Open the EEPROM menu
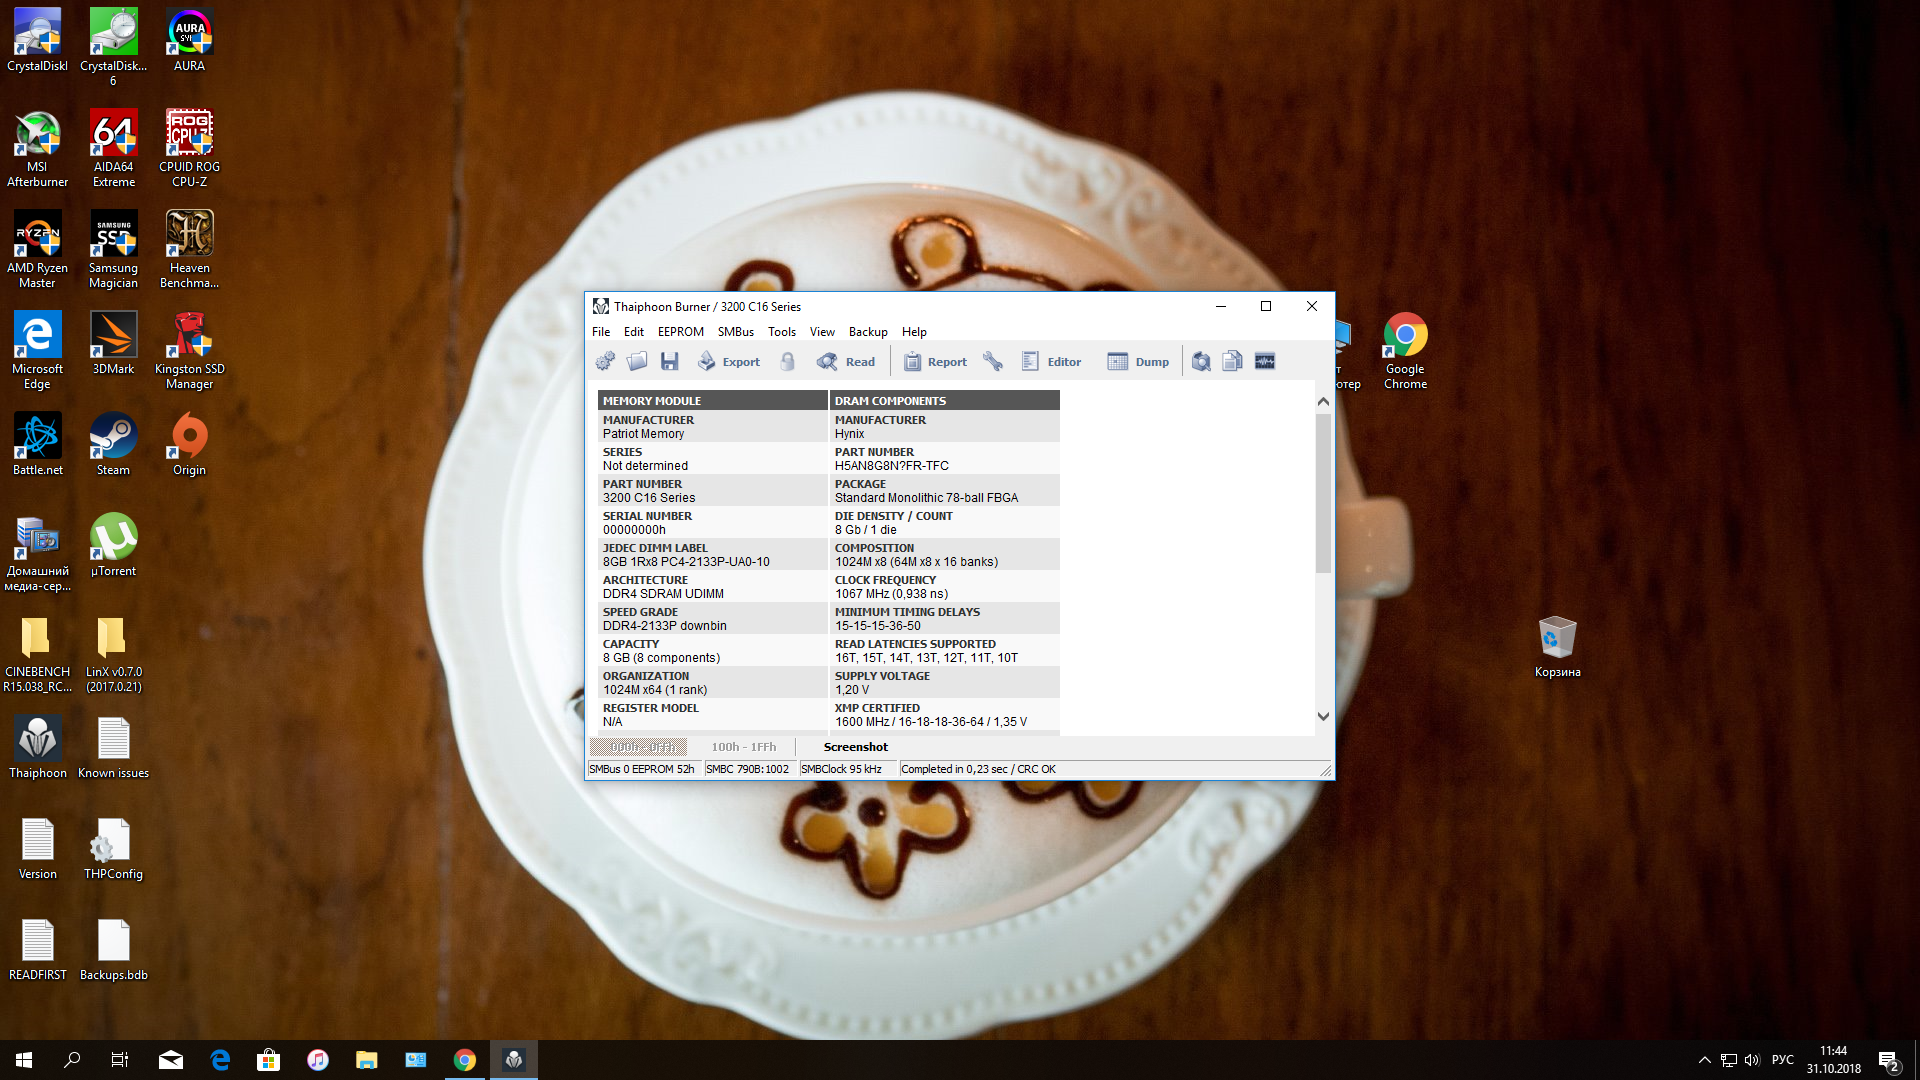 (x=680, y=332)
